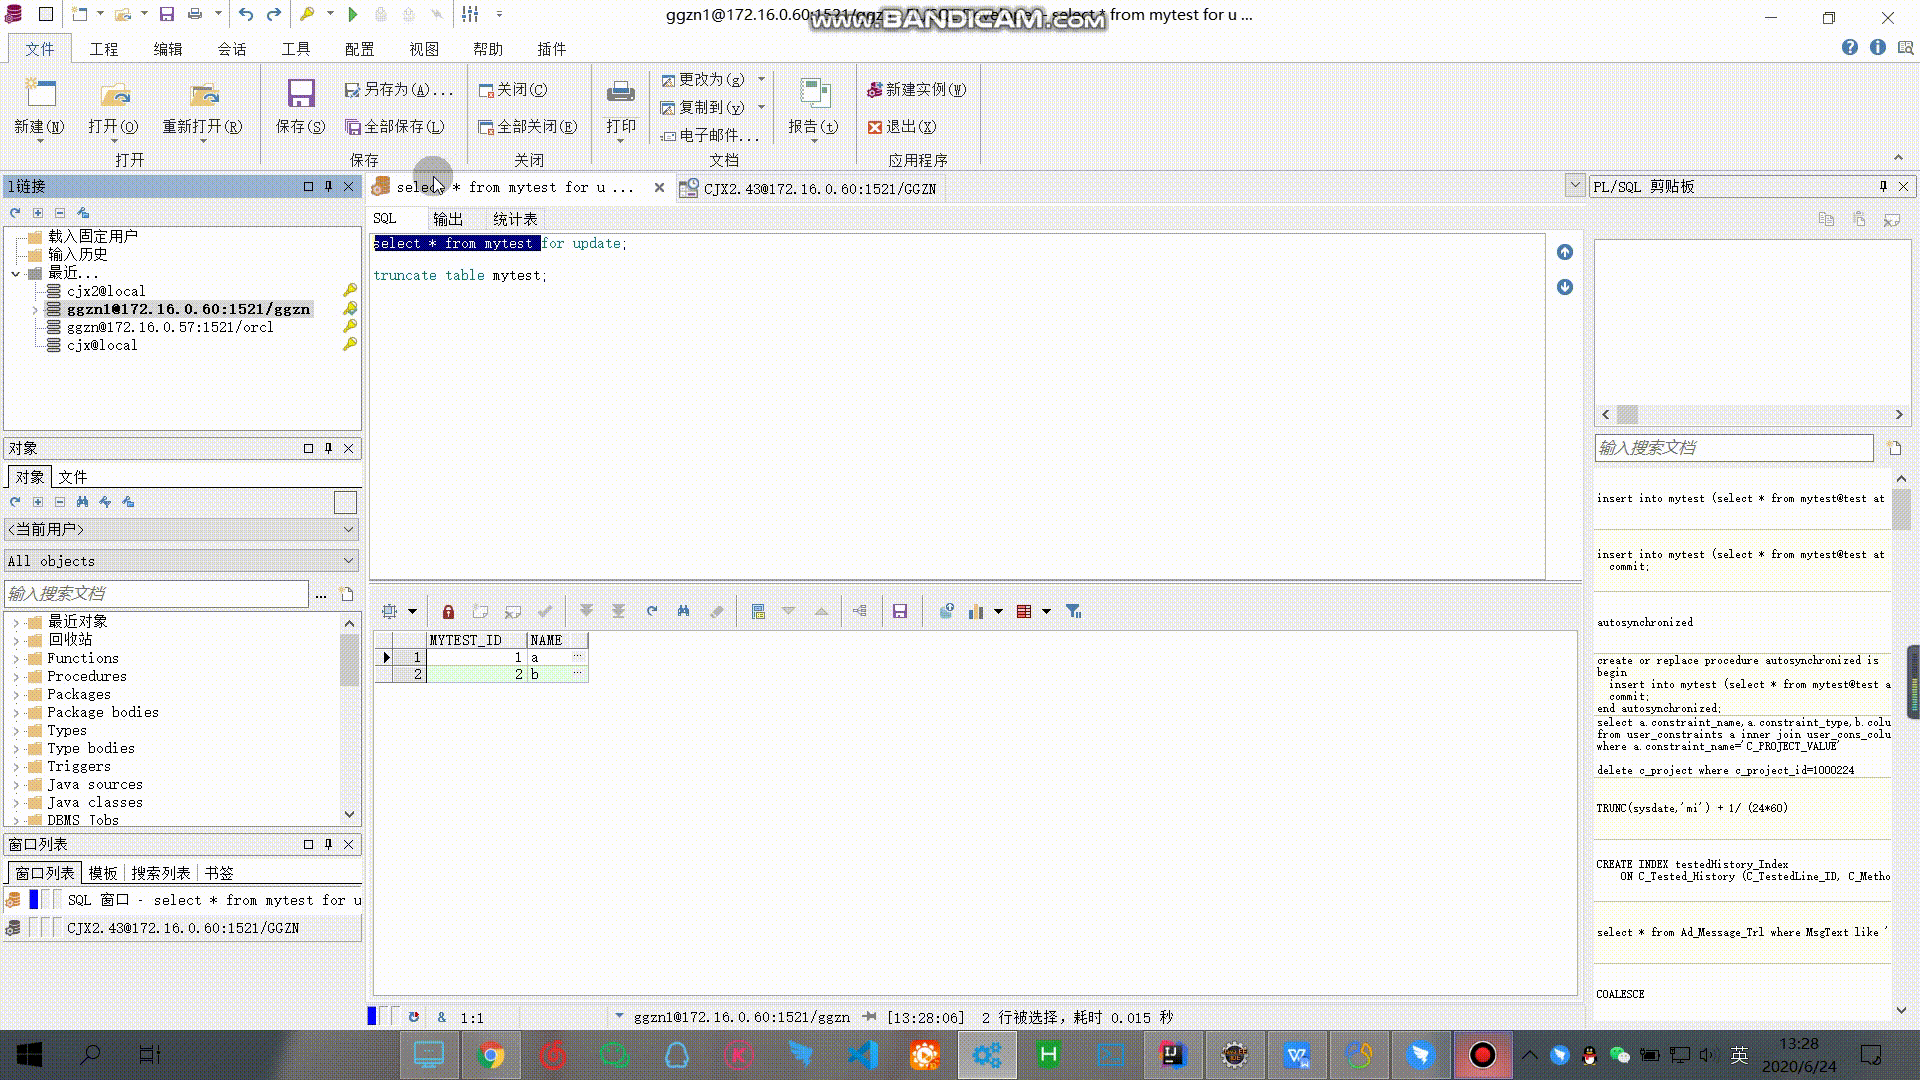Click the red lock Edit Data icon above results
The image size is (1920, 1080).
tap(448, 611)
